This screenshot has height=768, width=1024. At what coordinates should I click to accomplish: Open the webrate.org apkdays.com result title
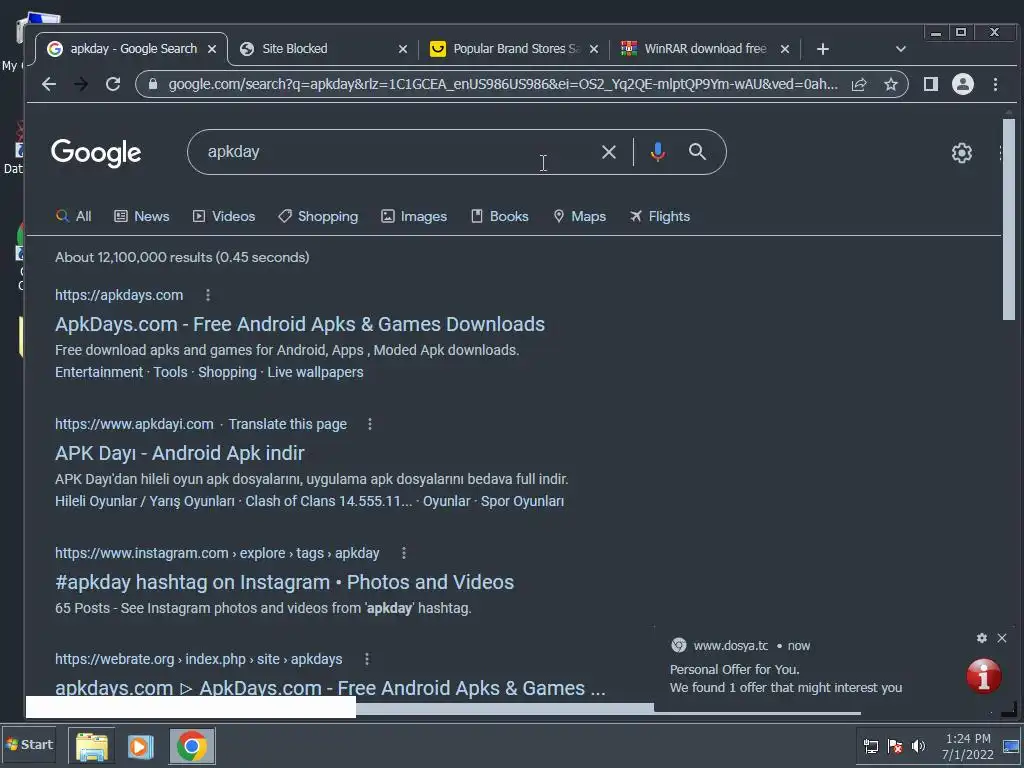point(330,688)
